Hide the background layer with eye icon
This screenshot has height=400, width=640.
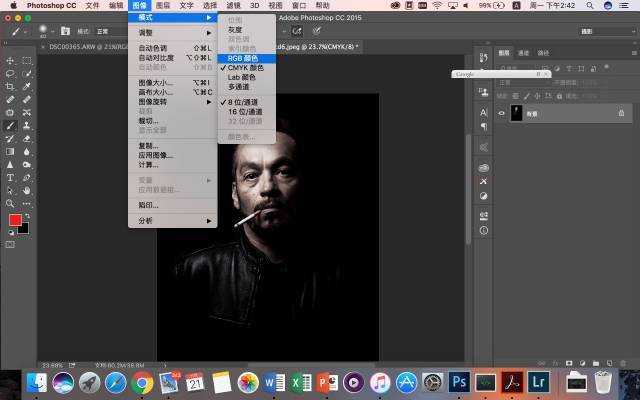[502, 114]
